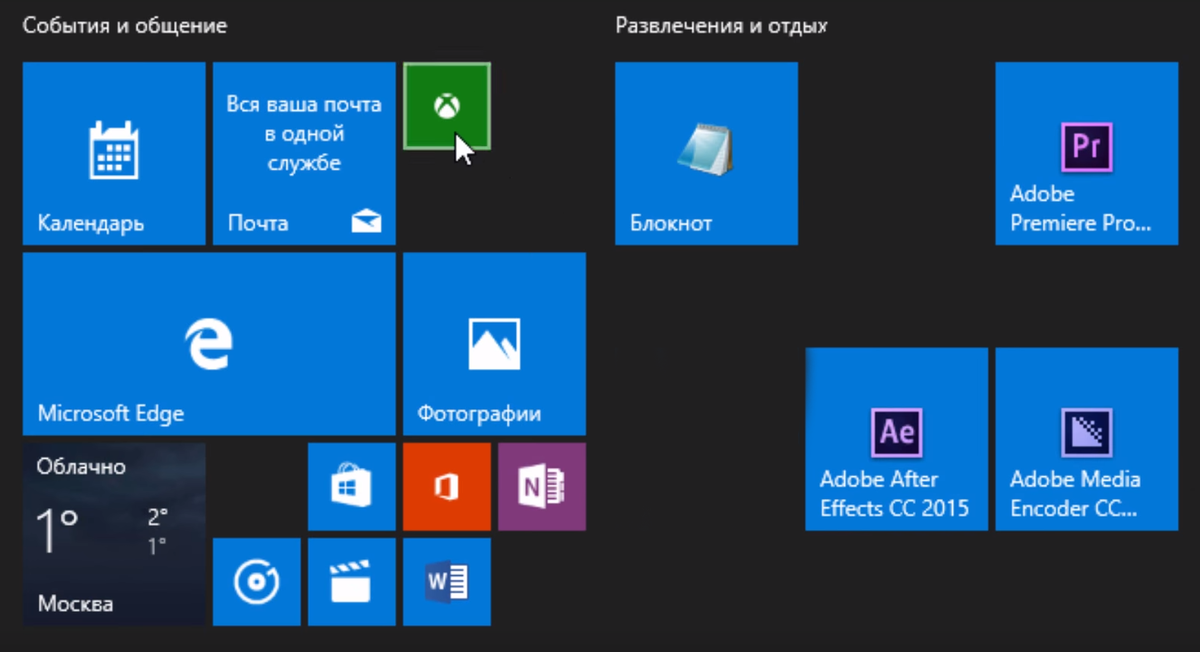Launch the Office tile

click(x=447, y=487)
